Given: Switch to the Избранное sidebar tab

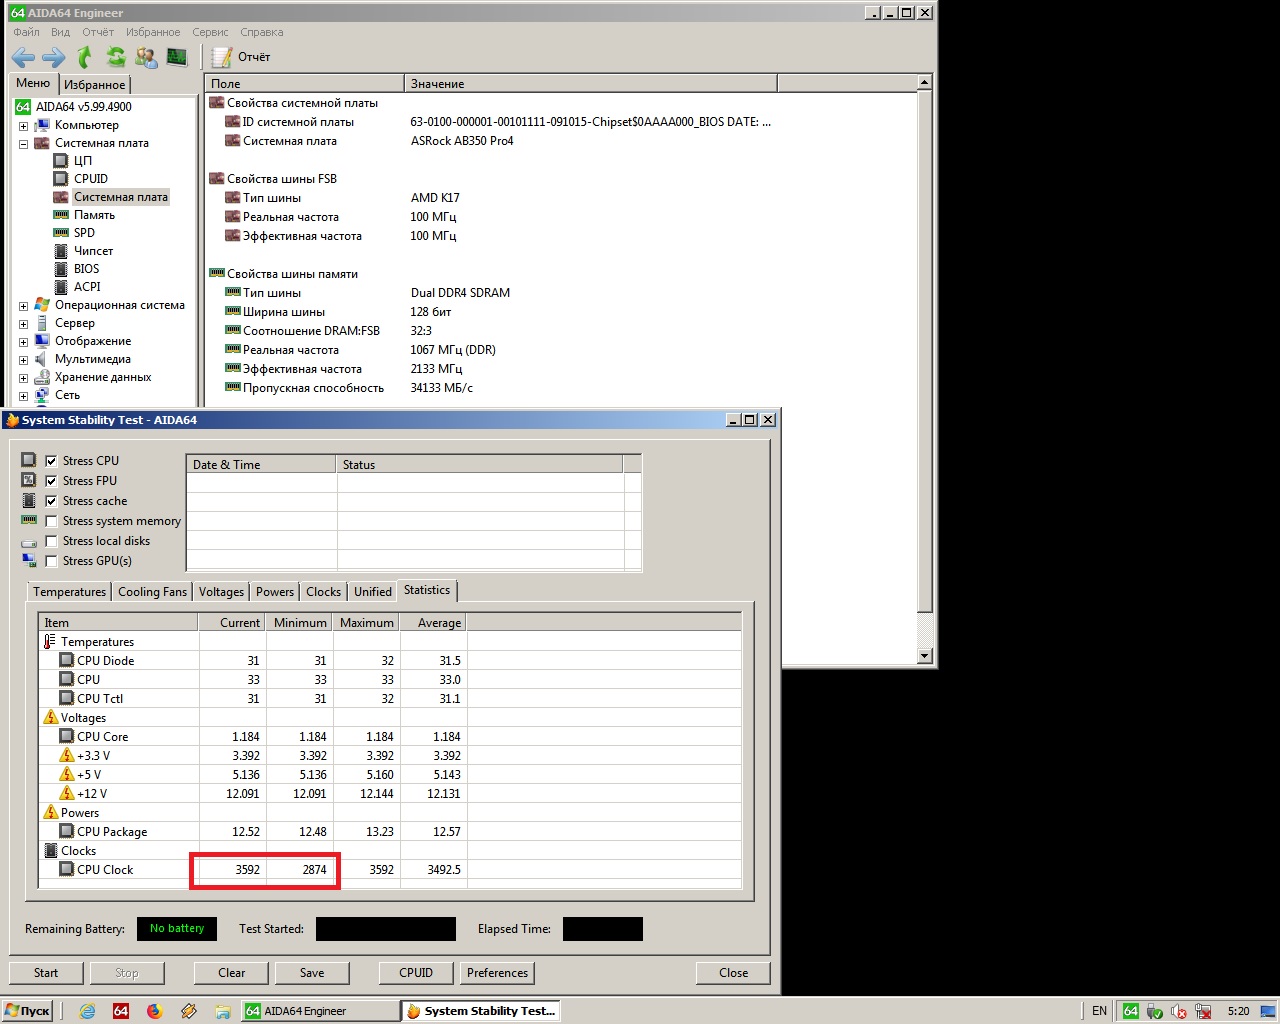Looking at the screenshot, I should (x=95, y=85).
